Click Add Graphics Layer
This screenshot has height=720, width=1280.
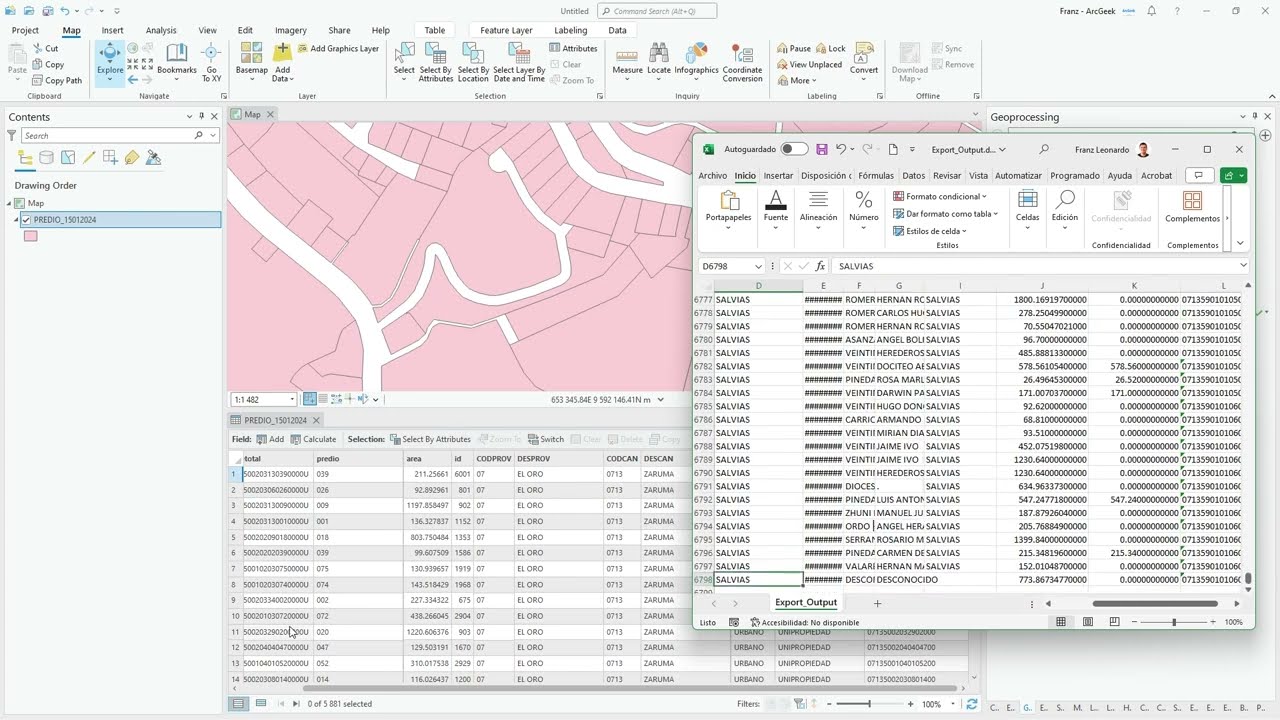click(337, 48)
